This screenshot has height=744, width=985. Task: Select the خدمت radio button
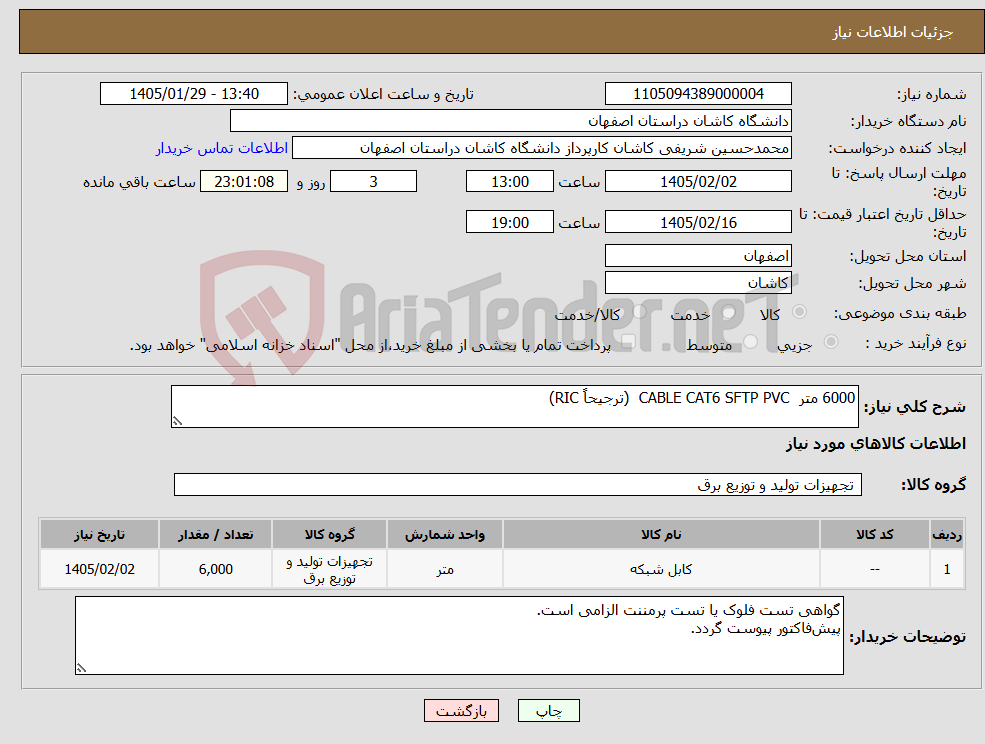(x=729, y=312)
